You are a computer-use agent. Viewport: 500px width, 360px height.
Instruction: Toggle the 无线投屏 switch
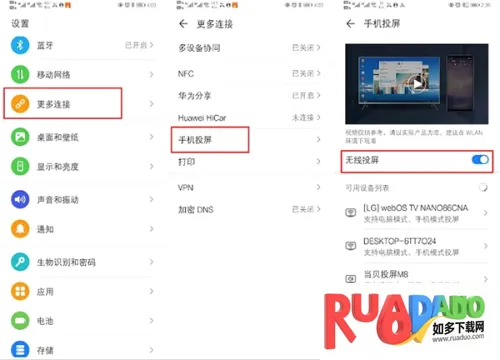(x=480, y=160)
